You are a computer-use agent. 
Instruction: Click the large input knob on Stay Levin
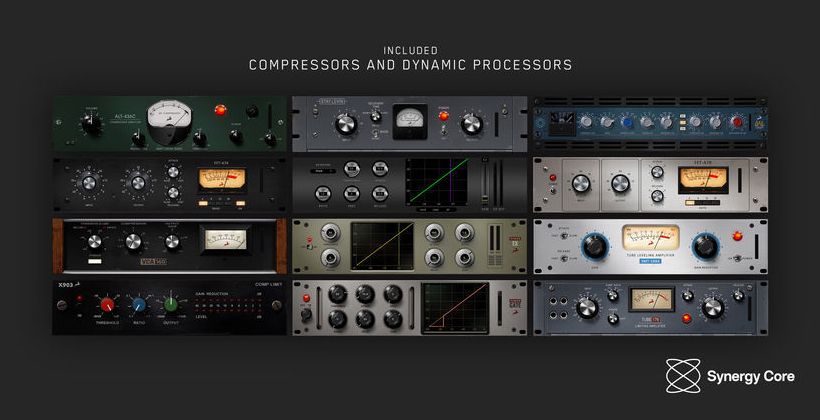346,124
